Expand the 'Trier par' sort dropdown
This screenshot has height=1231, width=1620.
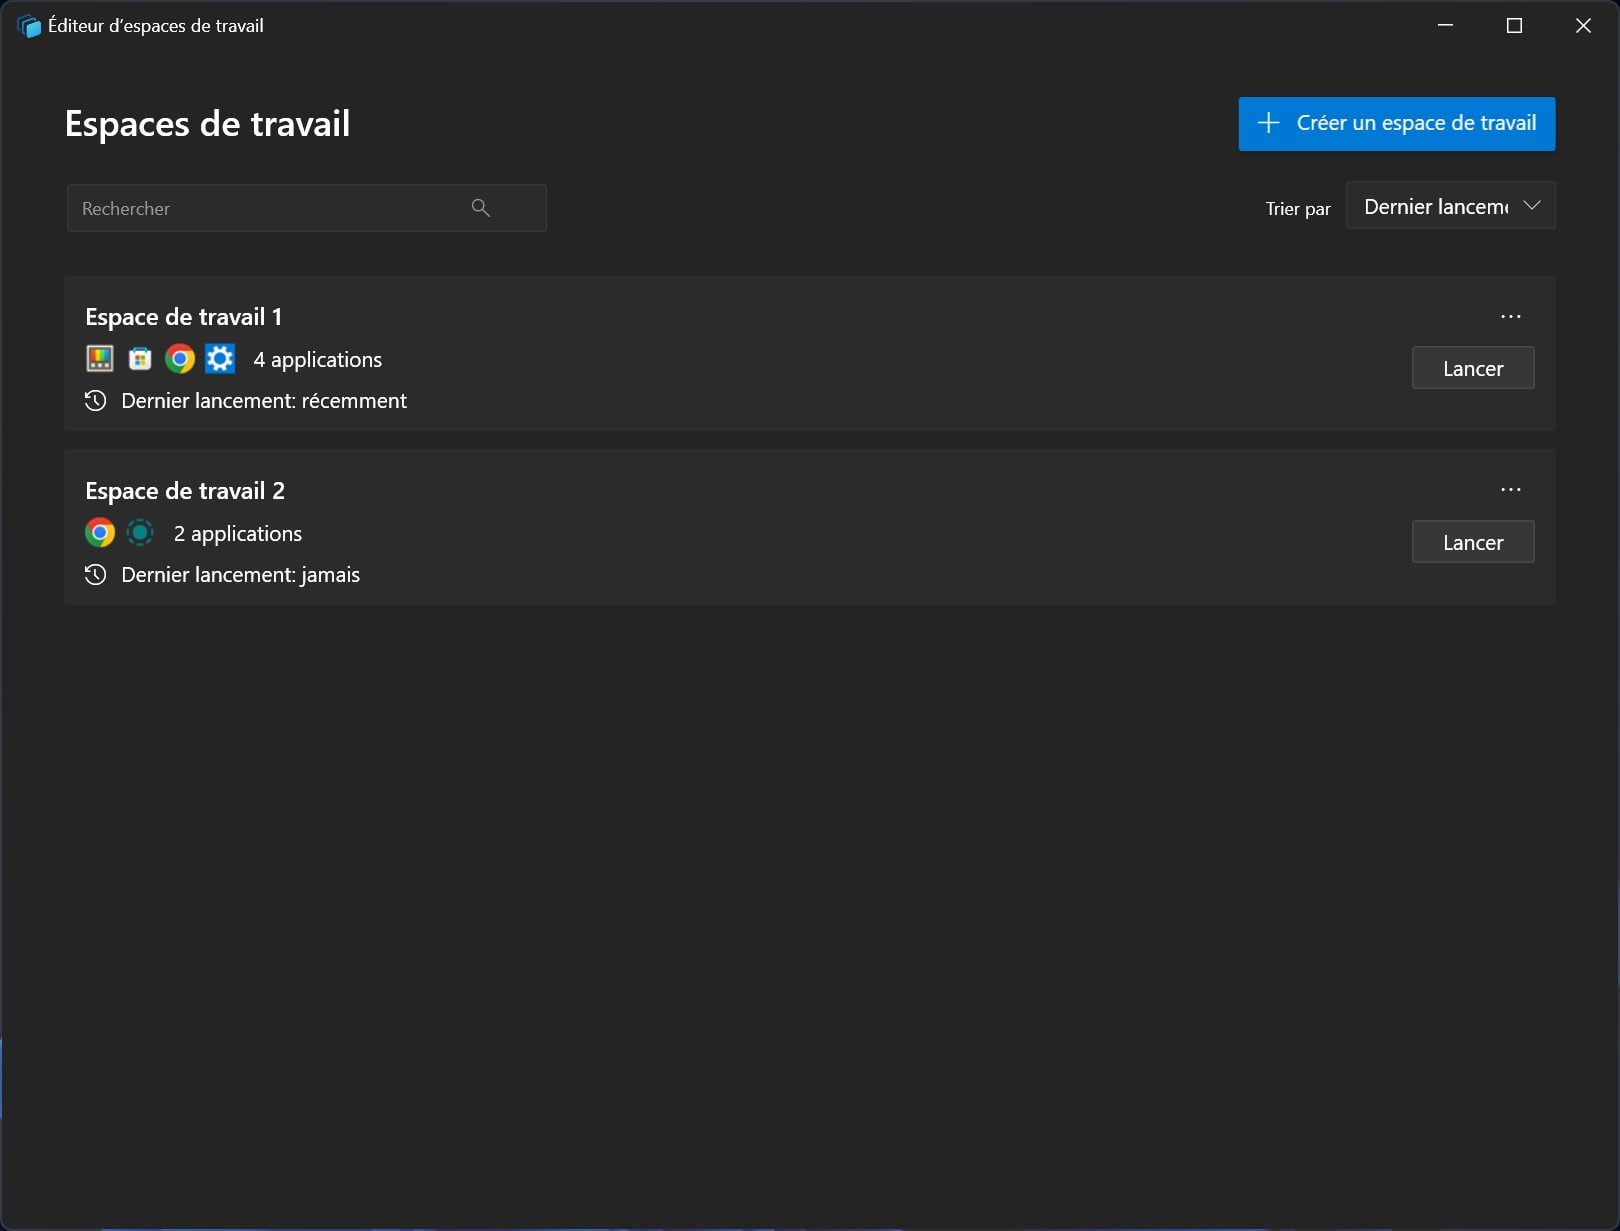coord(1450,206)
